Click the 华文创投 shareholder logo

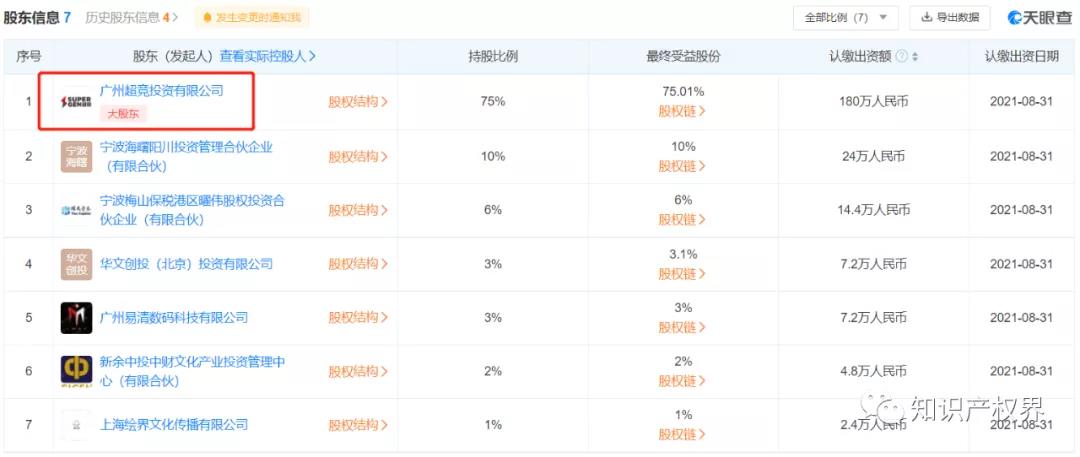76,264
